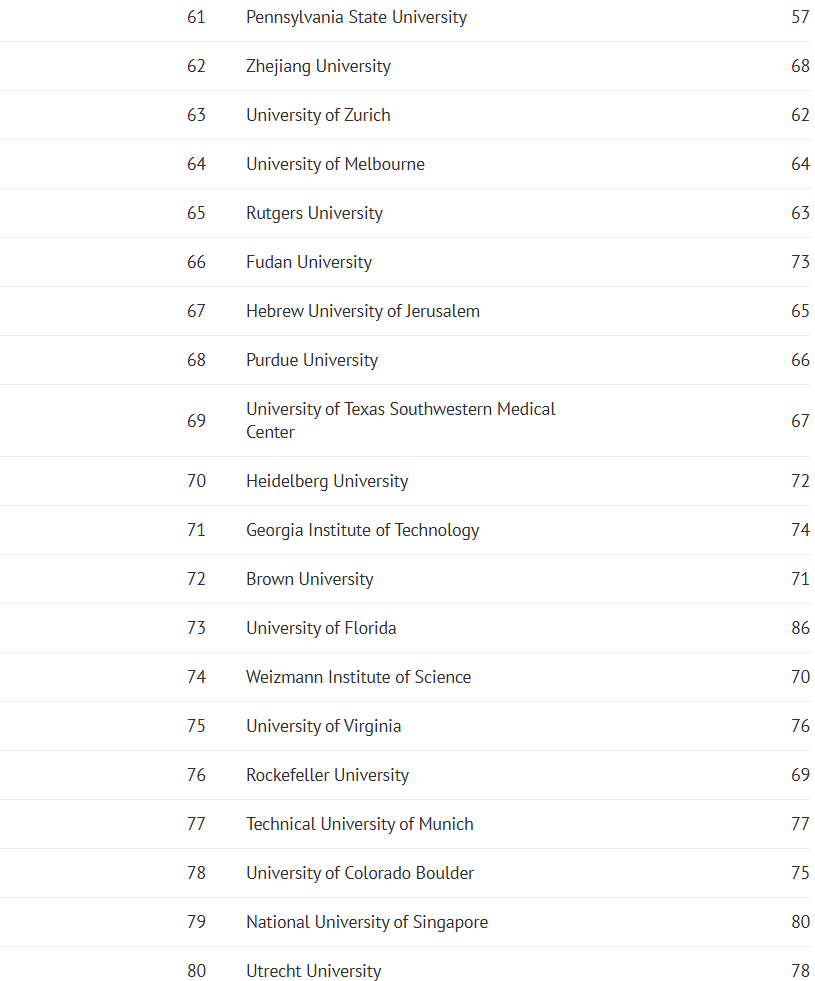This screenshot has width=815, height=981.
Task: Open Georgia Institute of Technology entry
Action: (363, 530)
